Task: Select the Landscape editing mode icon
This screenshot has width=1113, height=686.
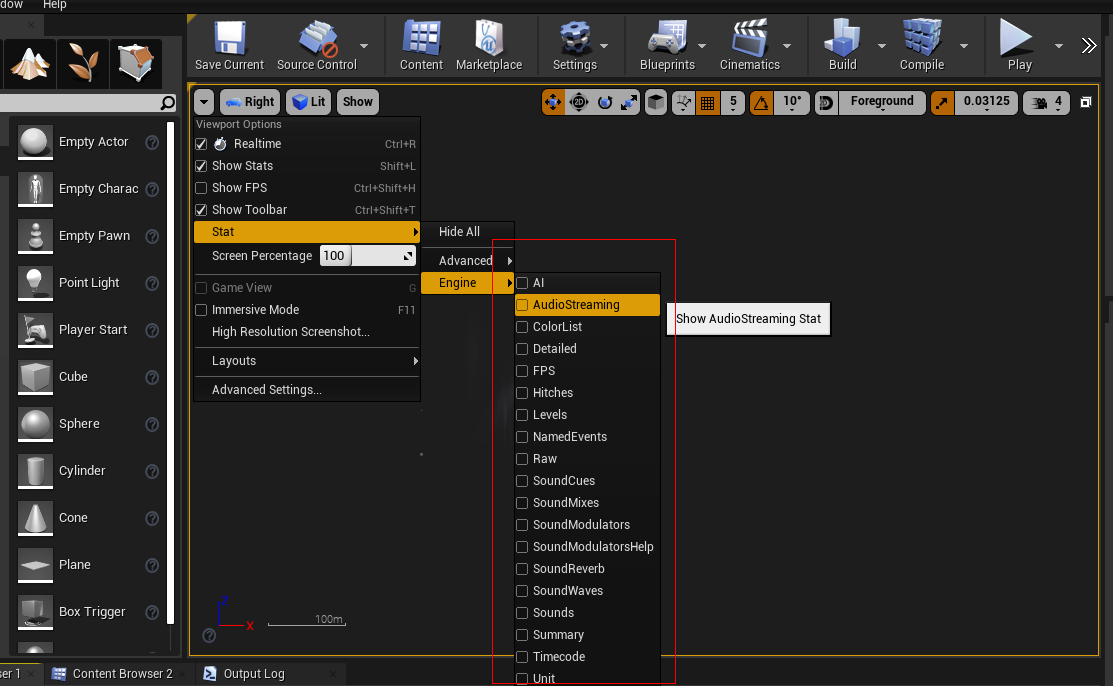Action: [x=30, y=63]
